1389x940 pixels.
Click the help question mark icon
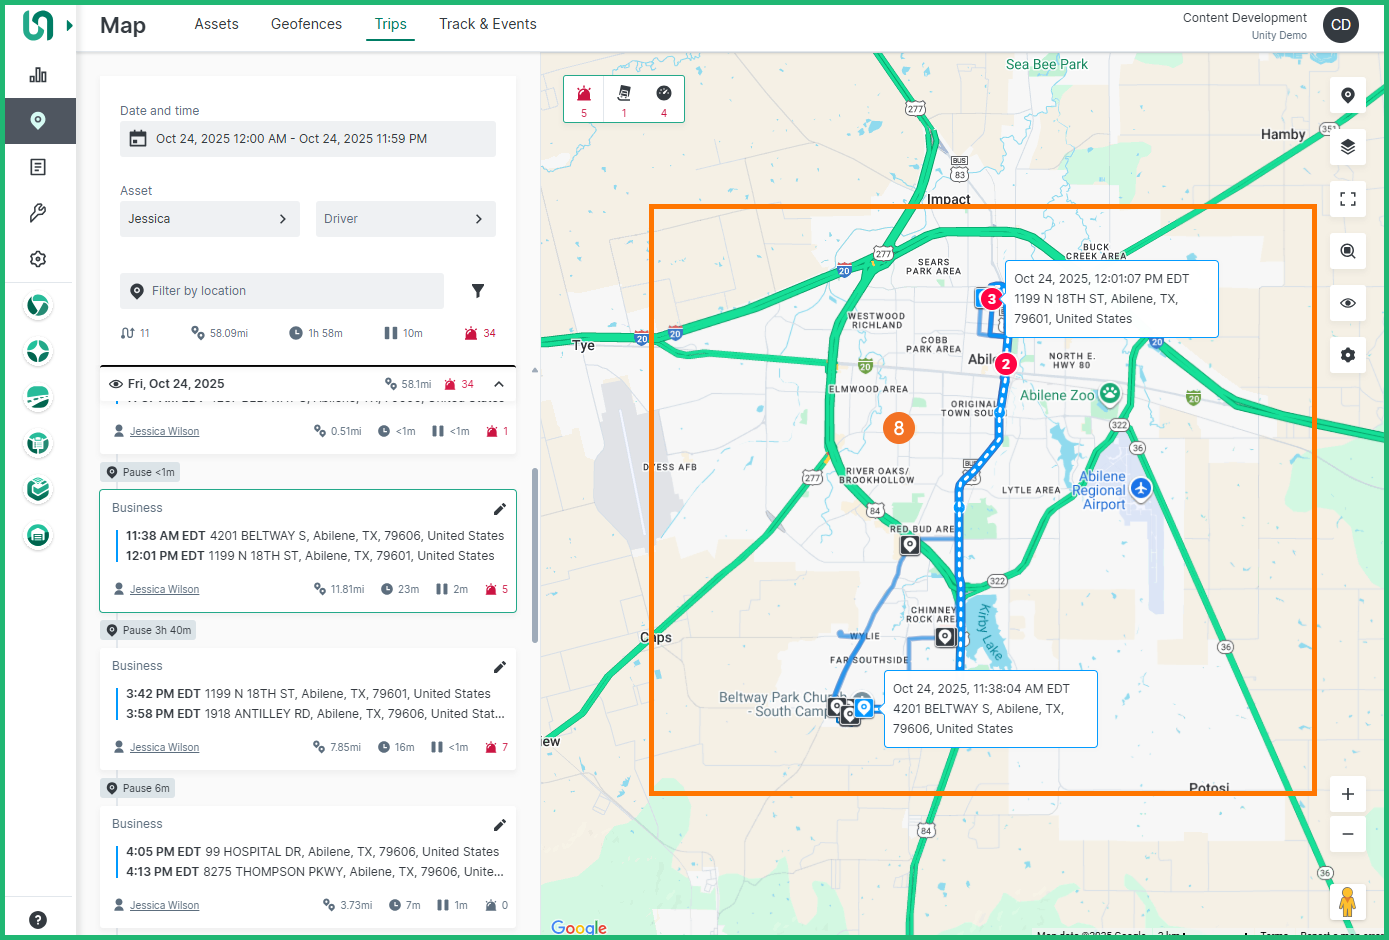coord(38,920)
